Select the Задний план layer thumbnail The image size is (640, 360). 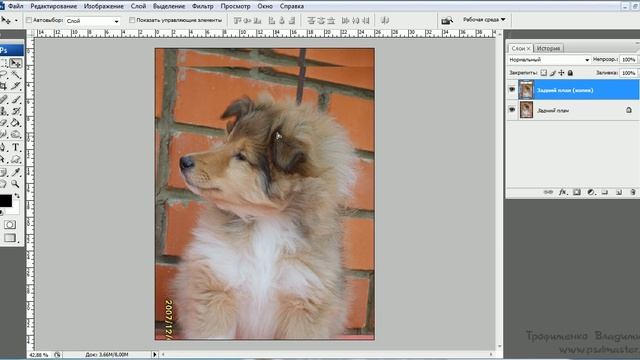pos(526,110)
